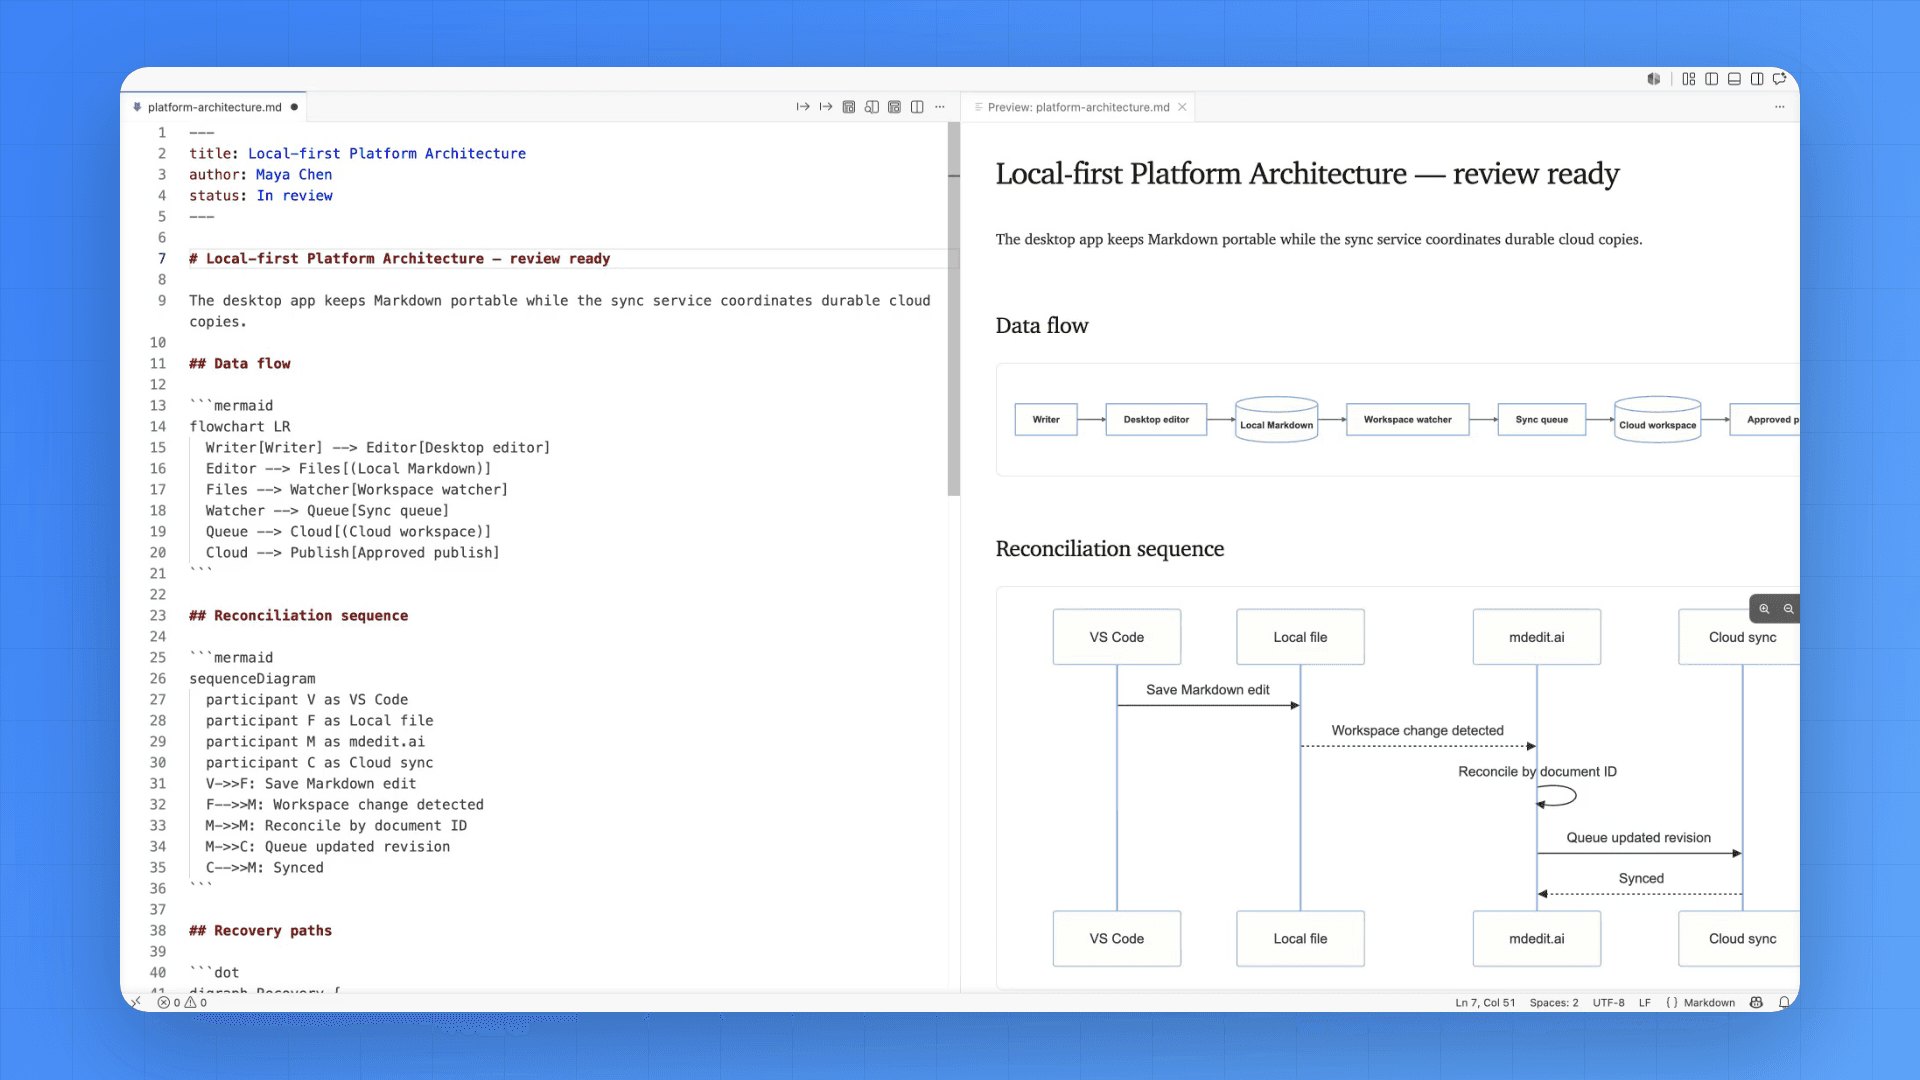Click 'status: In review' line
The width and height of the screenshot is (1920, 1080).
tap(260, 195)
